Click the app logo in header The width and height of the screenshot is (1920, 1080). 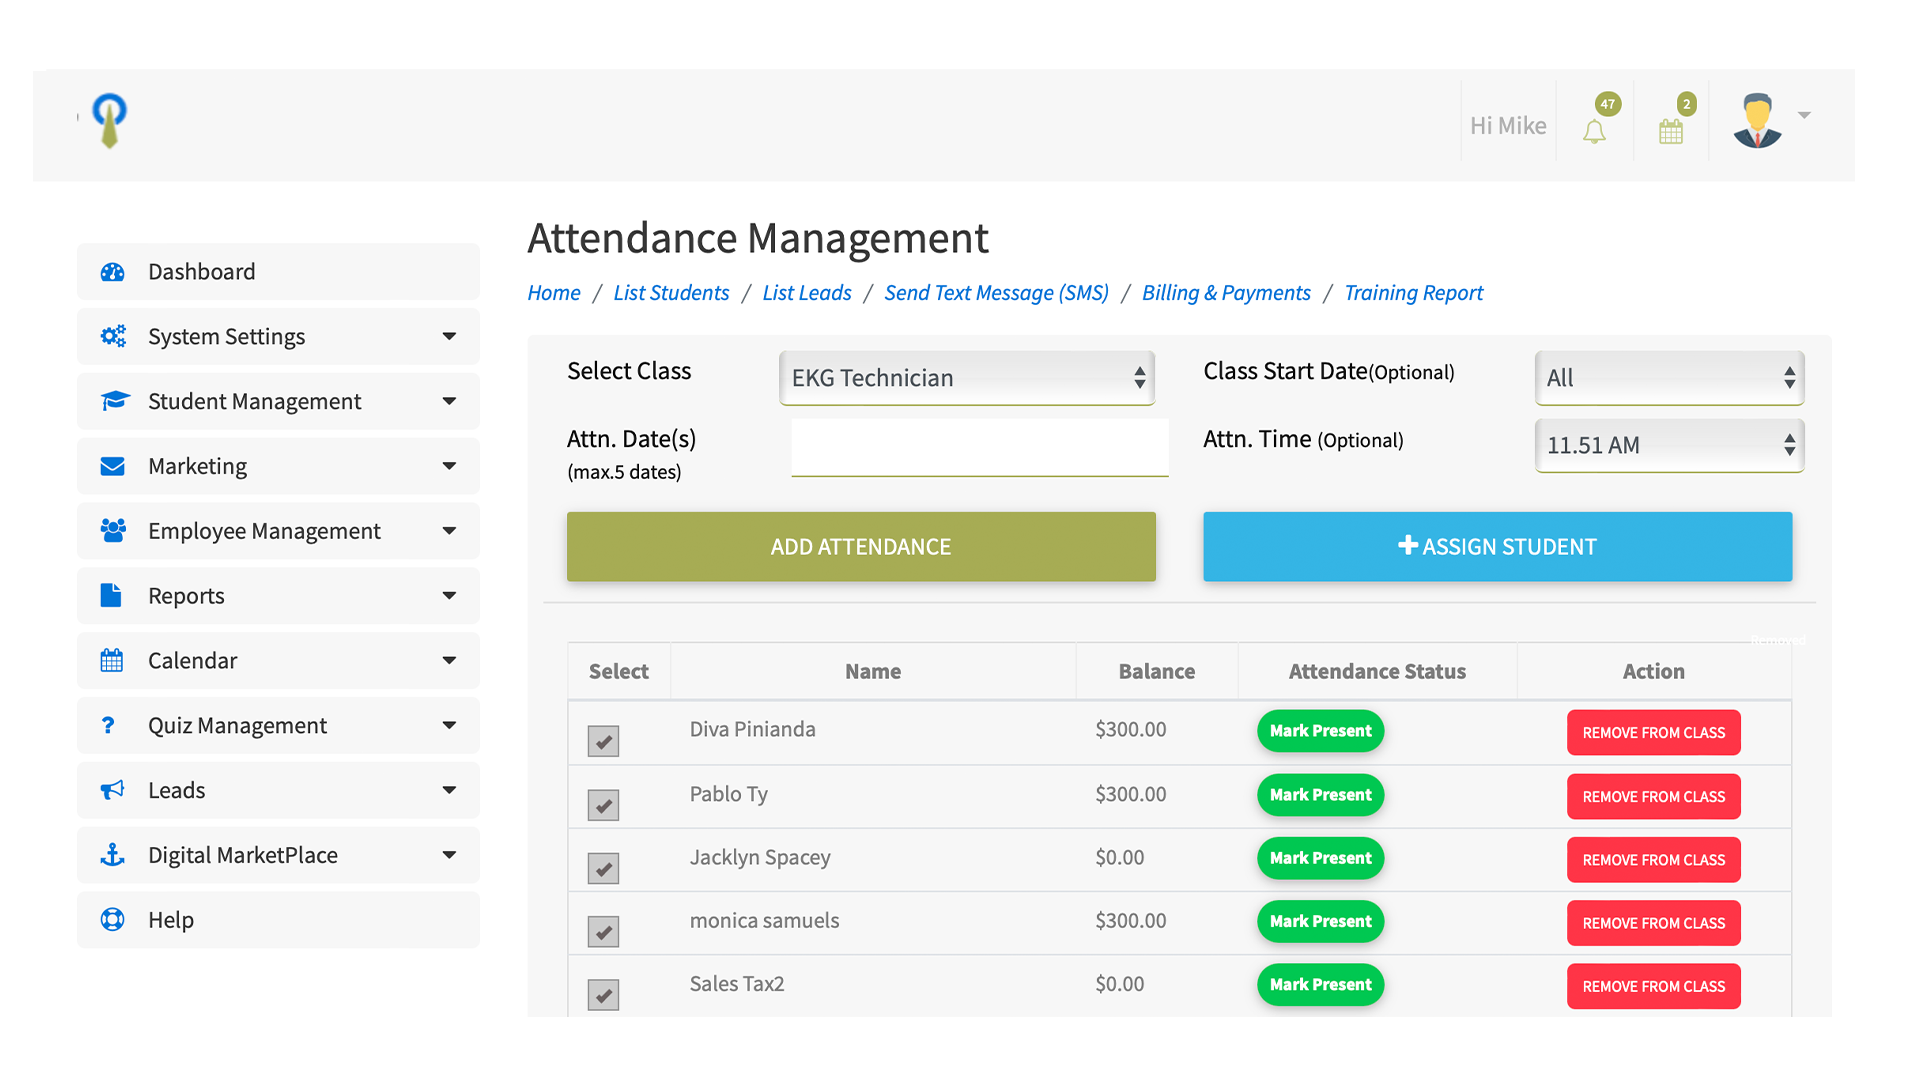[x=109, y=120]
